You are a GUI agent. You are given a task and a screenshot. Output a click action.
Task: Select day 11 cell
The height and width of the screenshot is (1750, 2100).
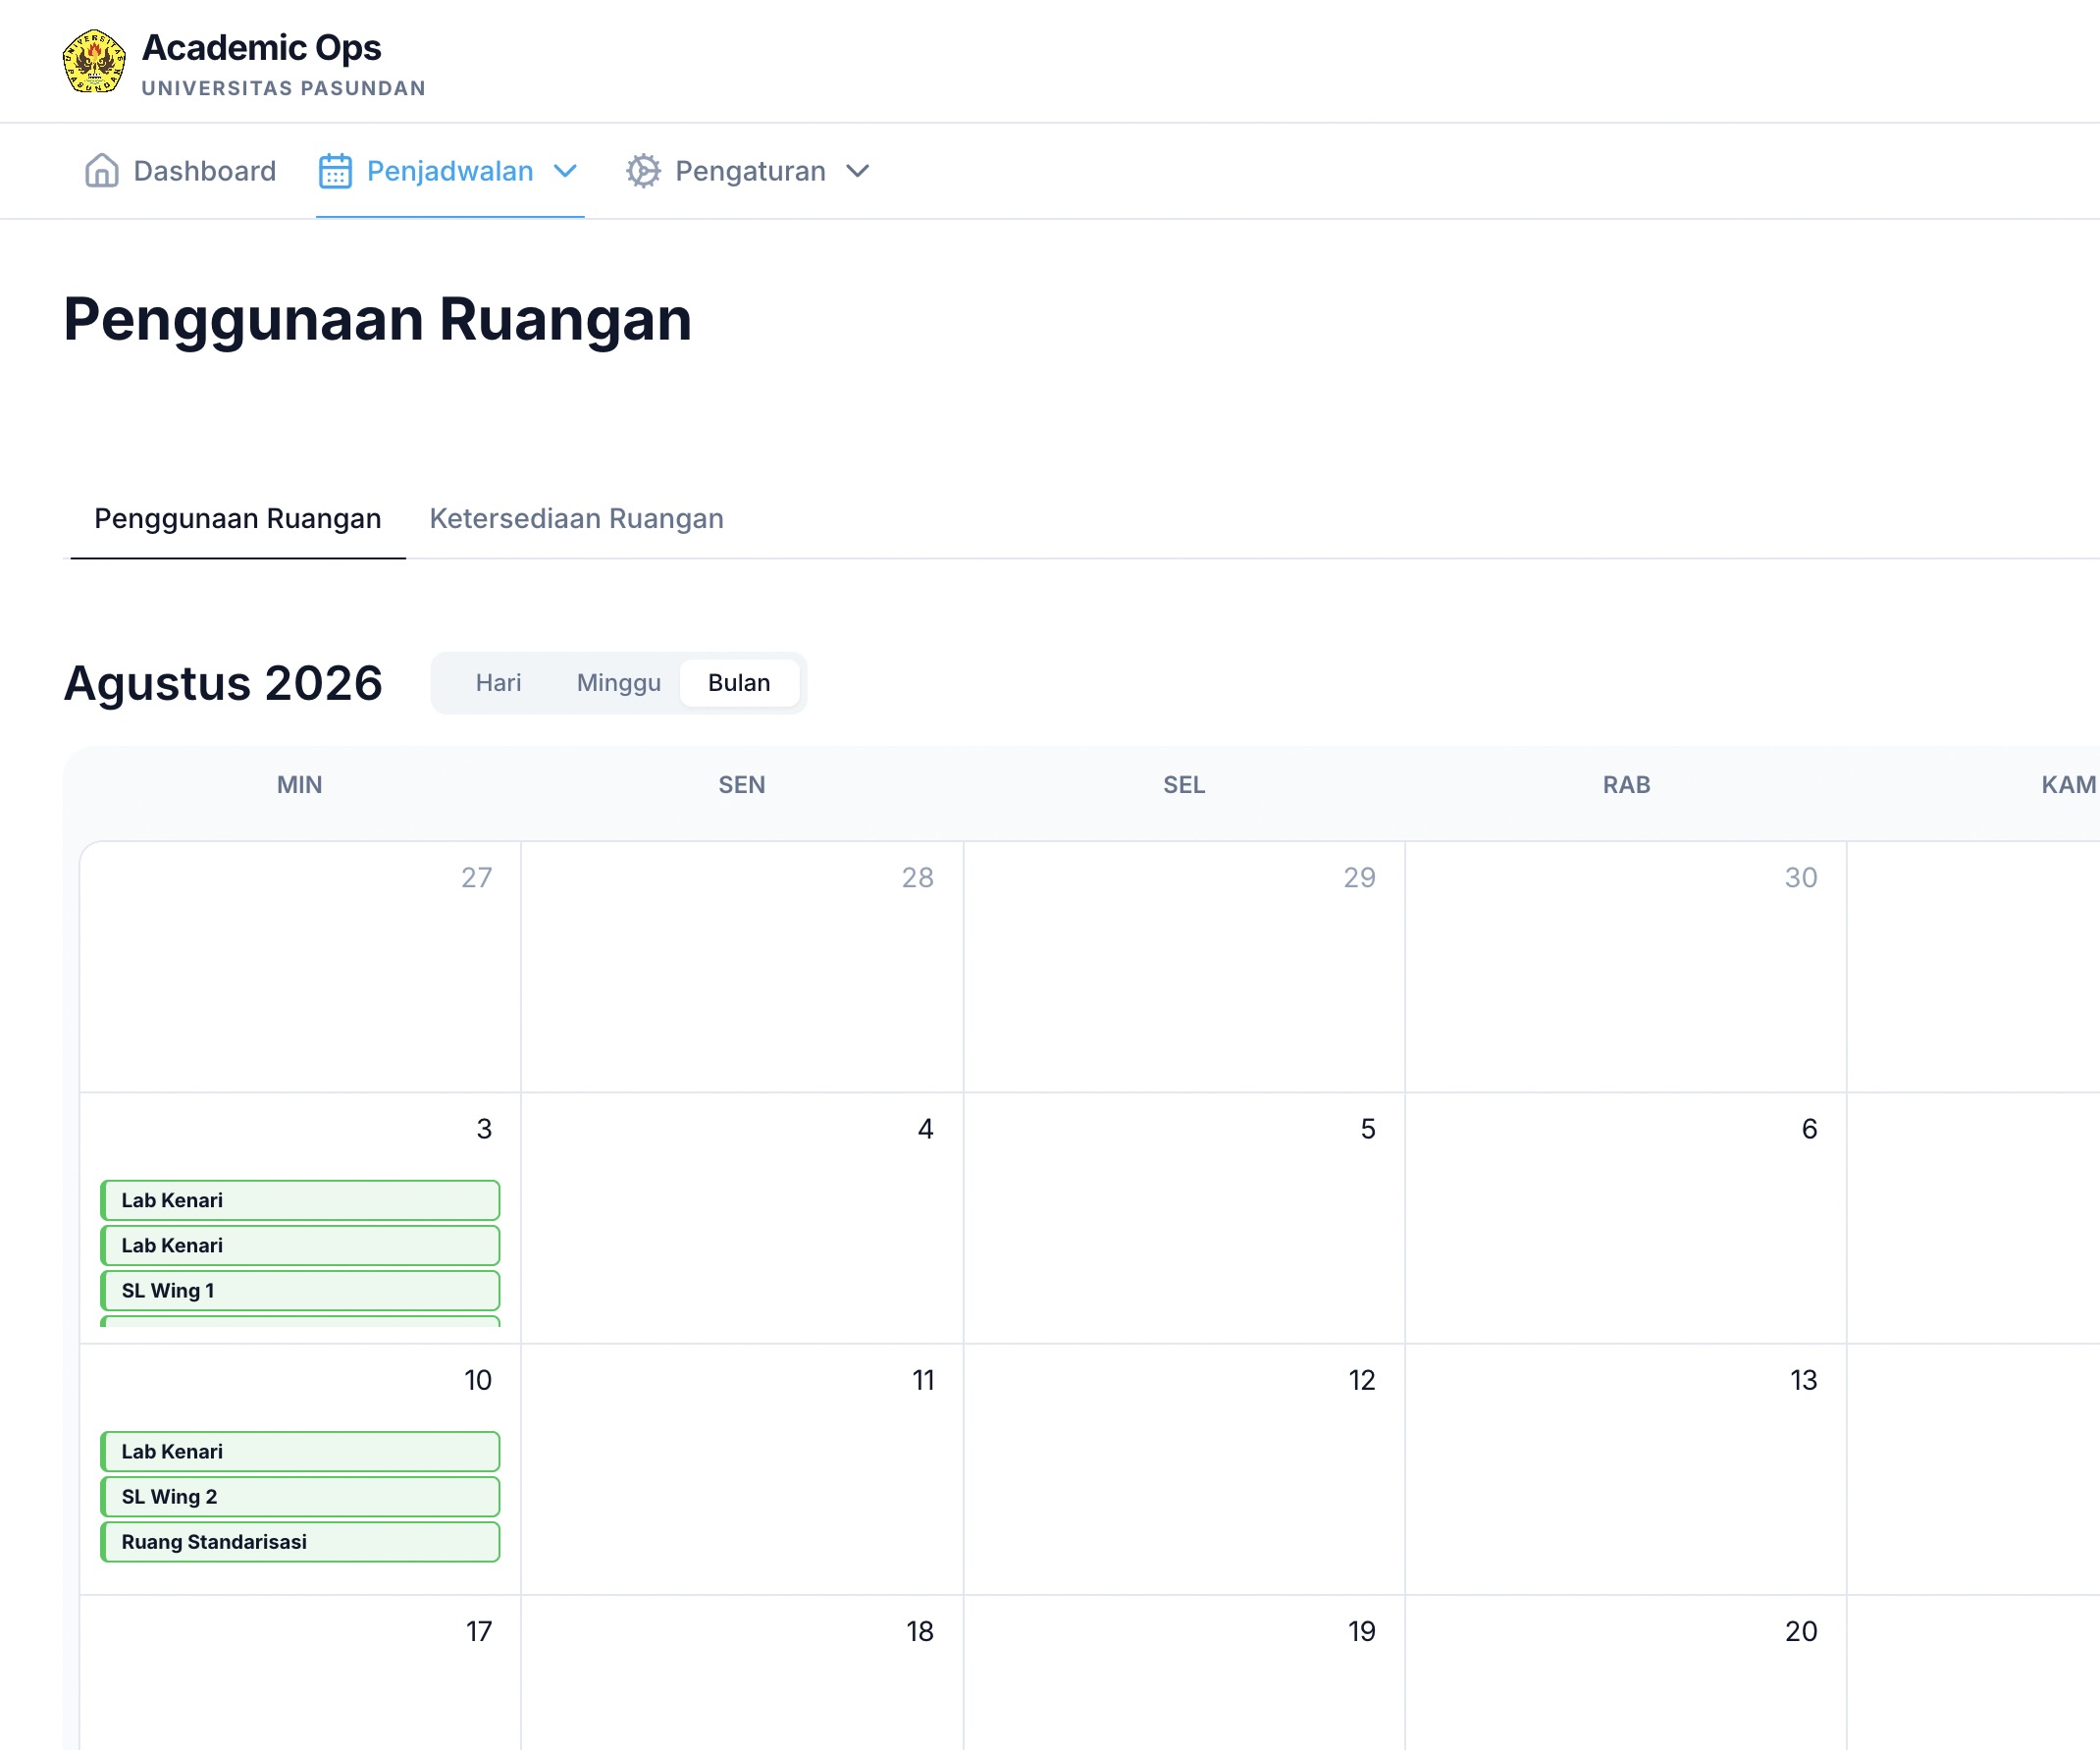coord(742,1469)
